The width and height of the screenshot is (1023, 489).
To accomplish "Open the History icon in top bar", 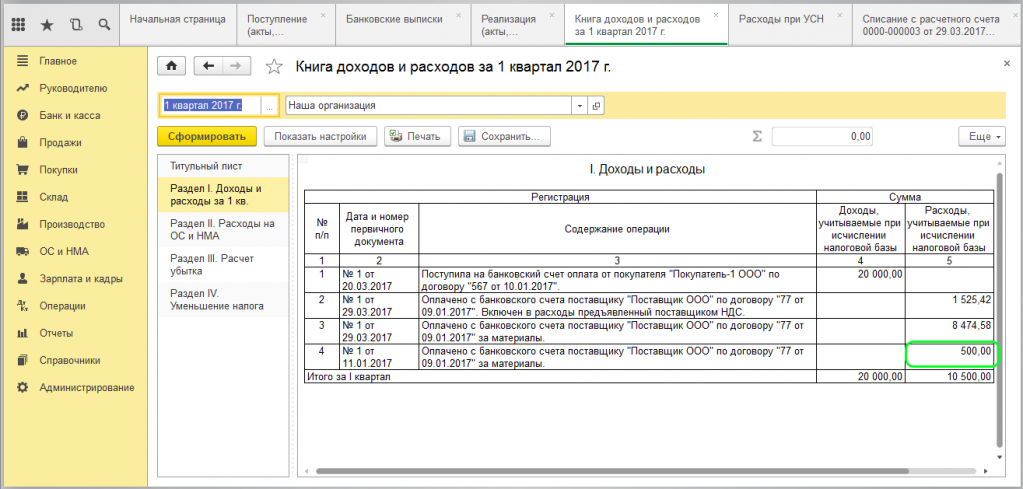I will (76, 24).
